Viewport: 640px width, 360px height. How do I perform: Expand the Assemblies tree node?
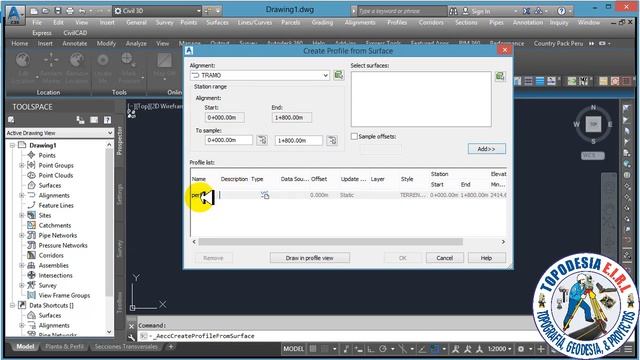[22, 265]
